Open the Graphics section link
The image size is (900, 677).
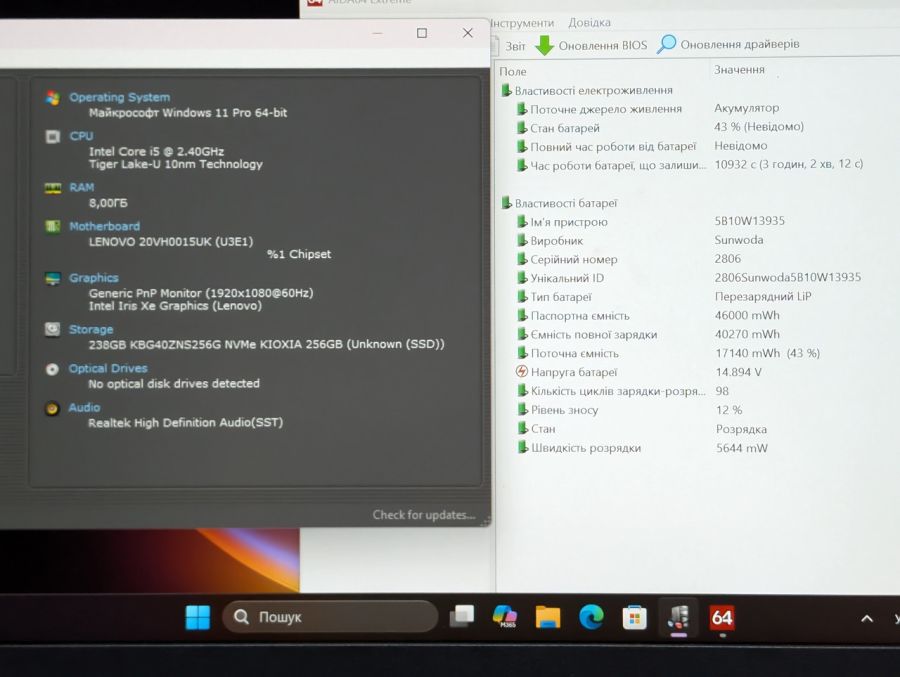click(94, 278)
